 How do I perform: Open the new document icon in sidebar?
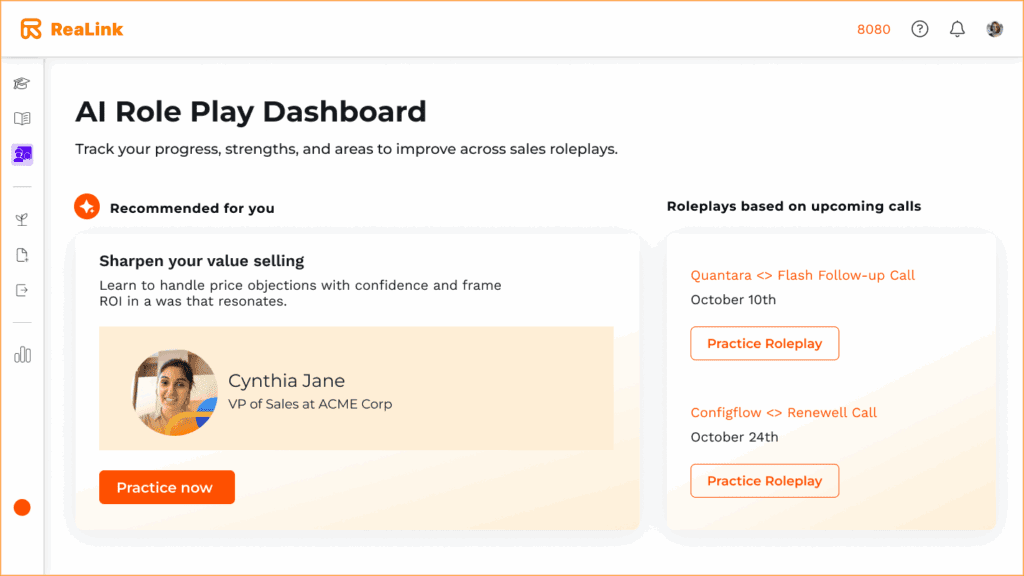(x=22, y=254)
